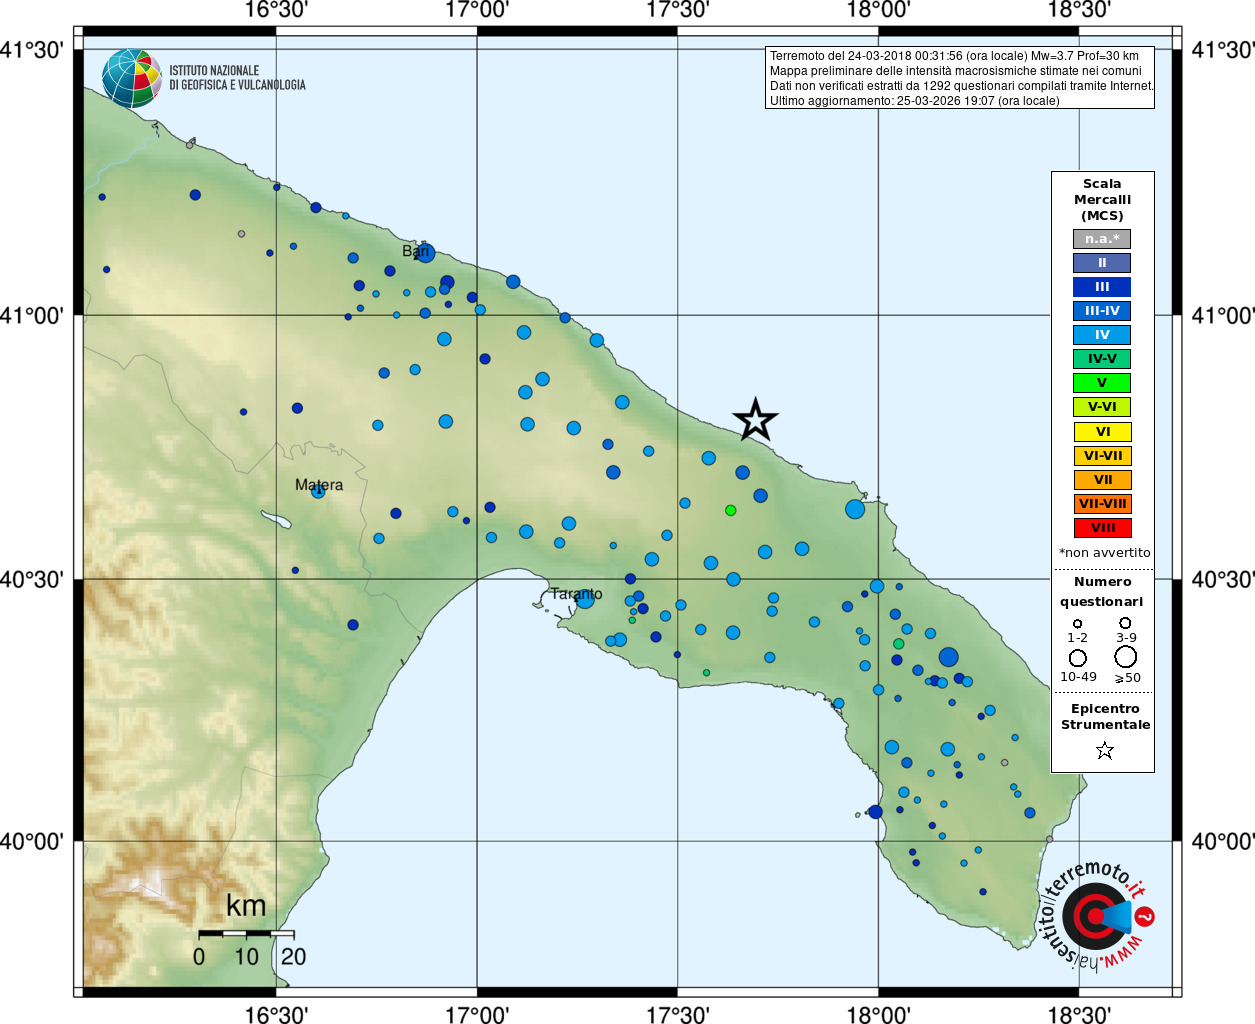Image resolution: width=1255 pixels, height=1024 pixels.
Task: Click the 'Terremoto del 24-03-2018' header line
Action: [x=954, y=56]
